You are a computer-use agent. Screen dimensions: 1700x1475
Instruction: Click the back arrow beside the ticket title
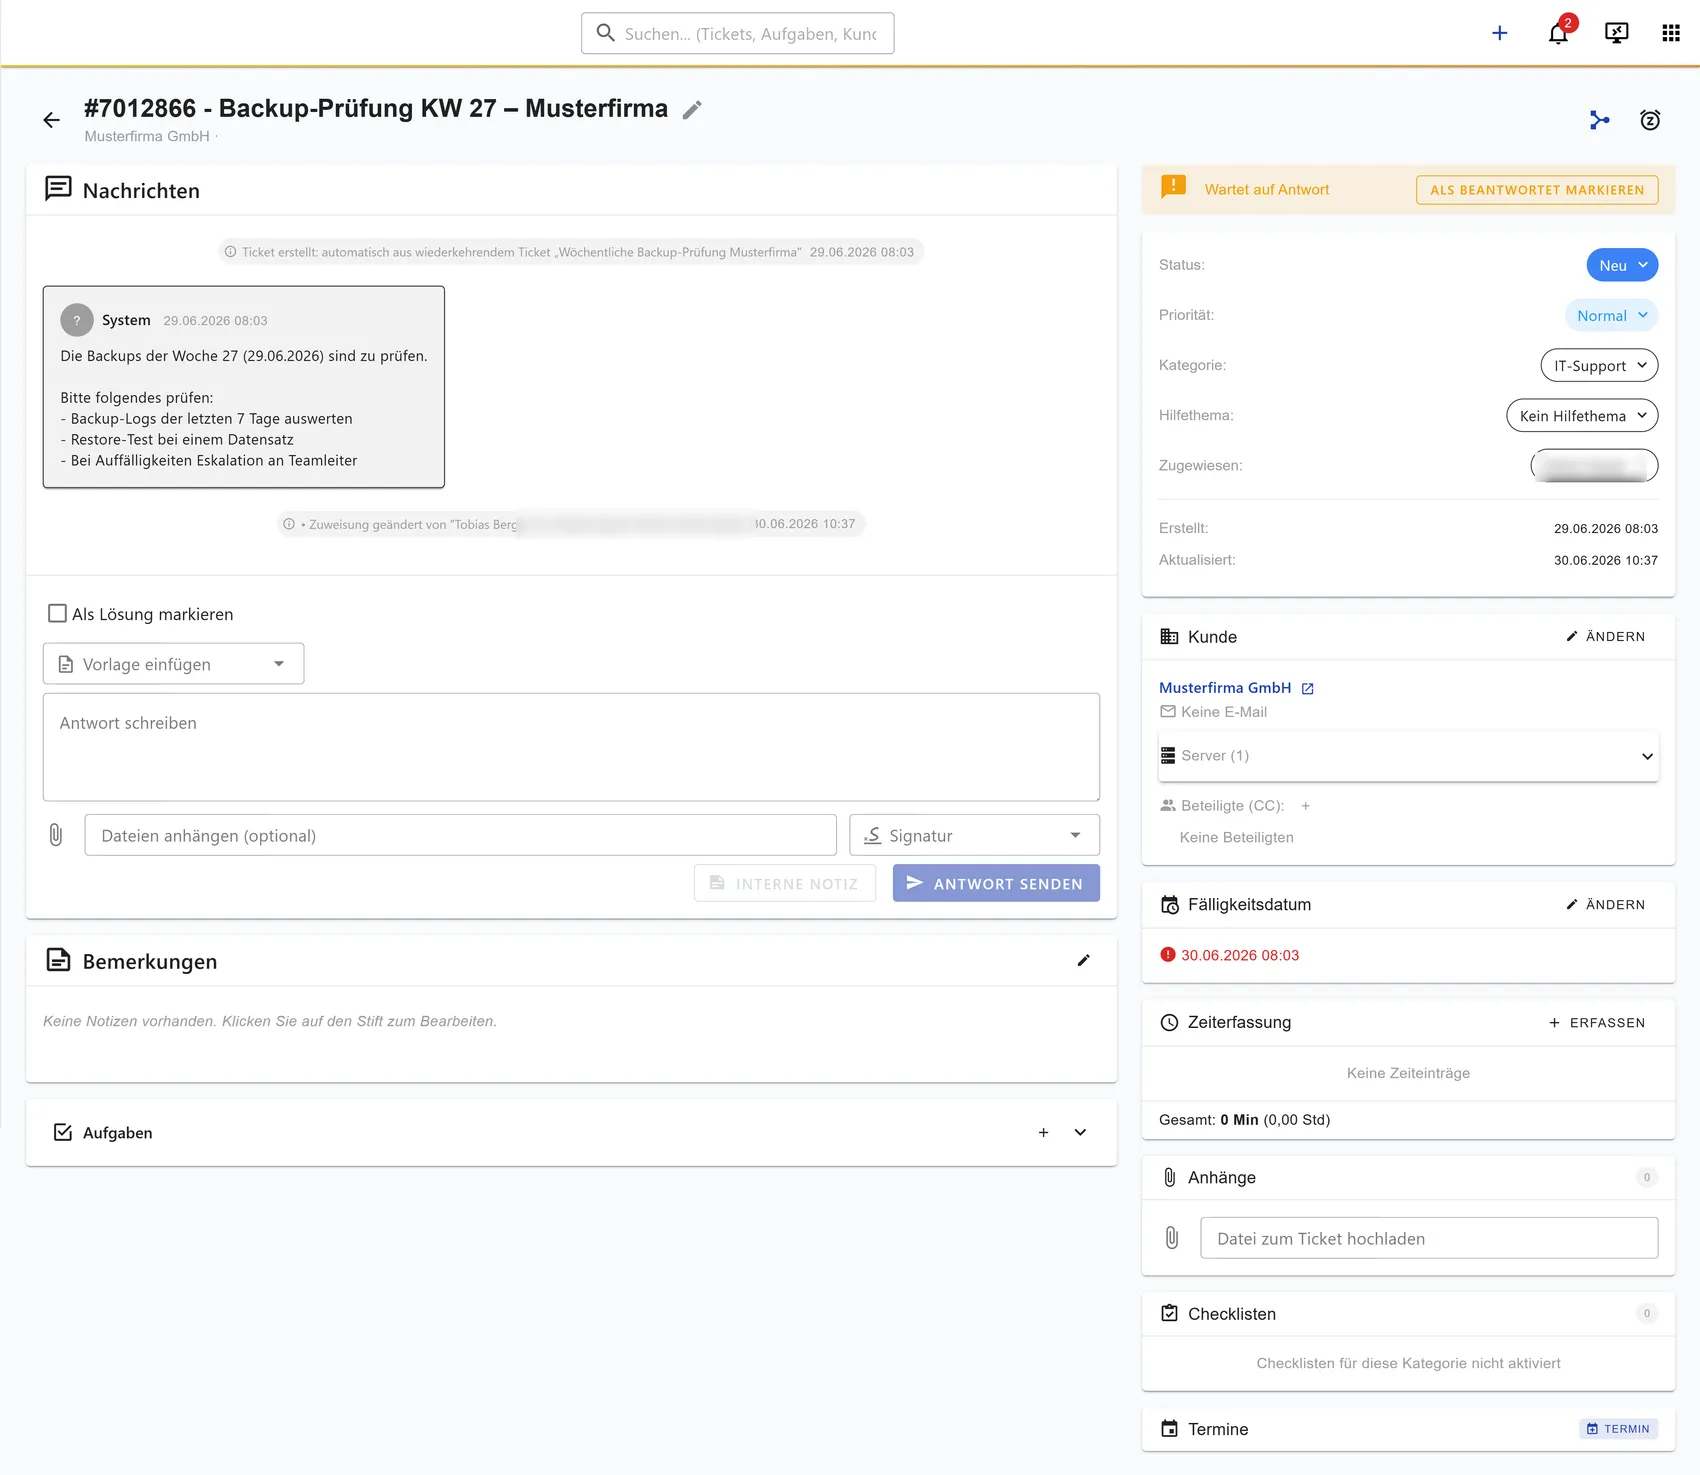(51, 120)
